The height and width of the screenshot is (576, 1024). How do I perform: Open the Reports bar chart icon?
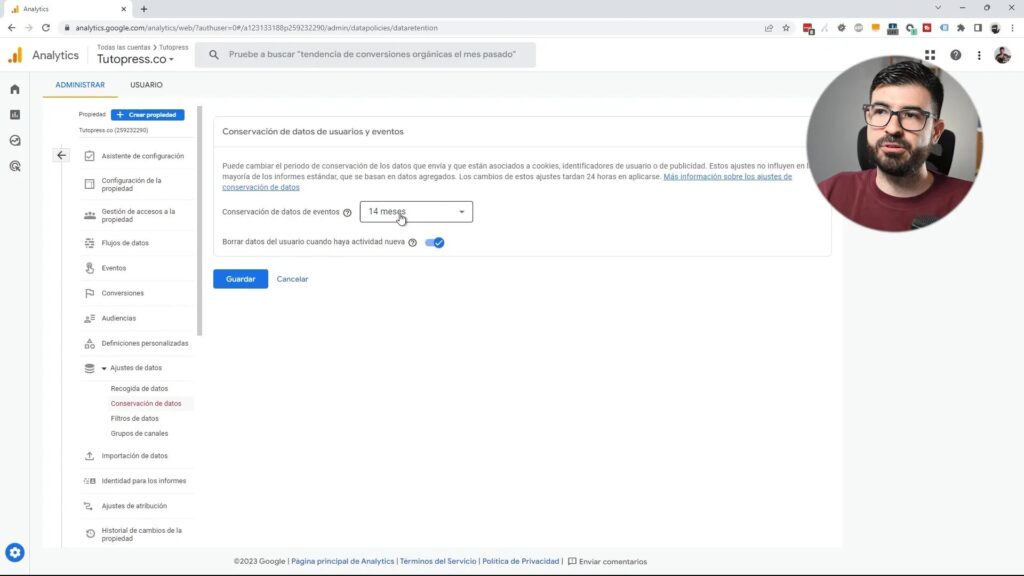click(x=14, y=114)
